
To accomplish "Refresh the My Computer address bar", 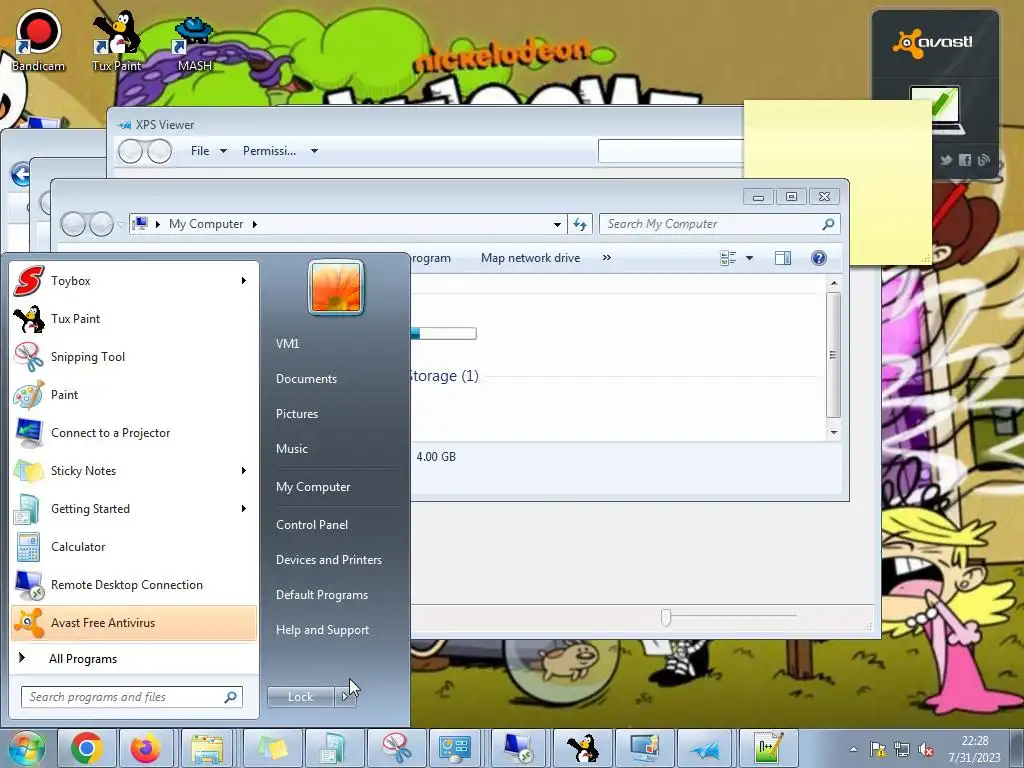I will pyautogui.click(x=580, y=224).
